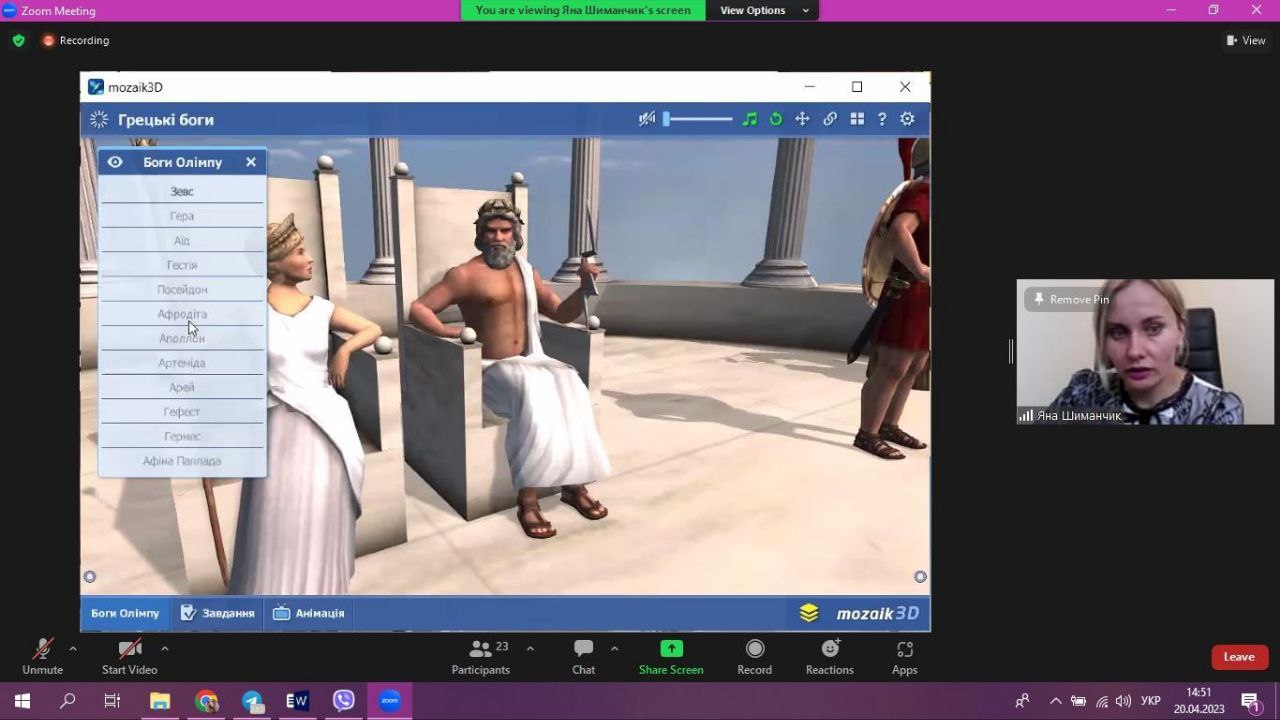Click the link chain icon in mozaik3D
The width and height of the screenshot is (1280, 720).
[830, 119]
